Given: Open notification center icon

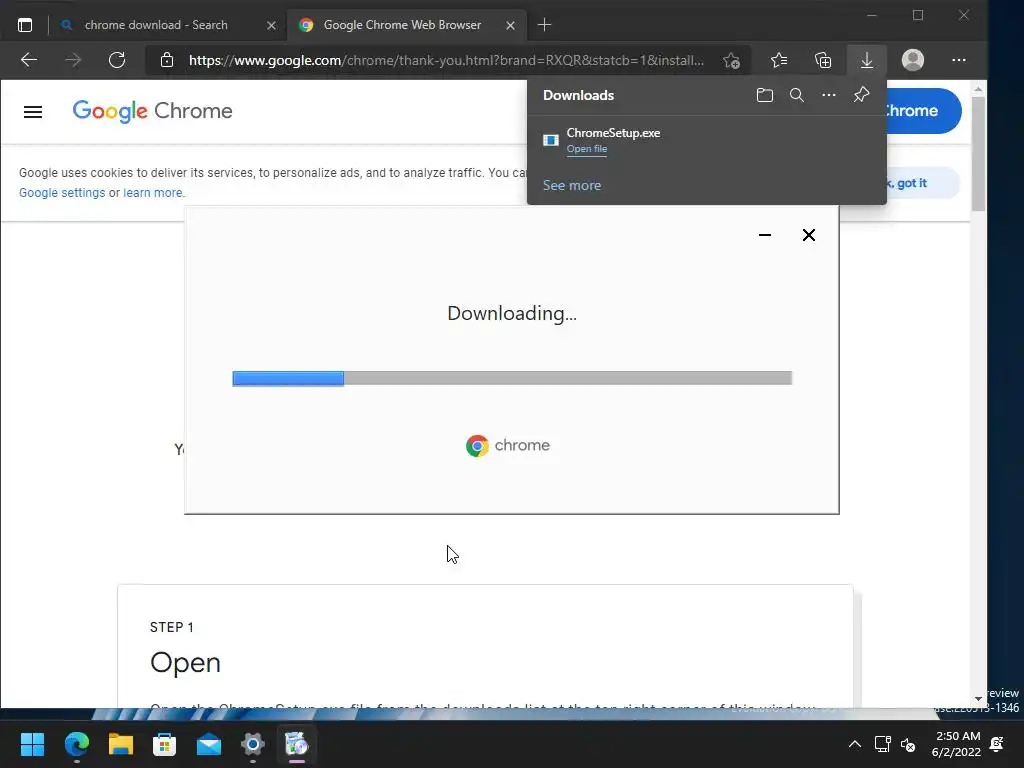Looking at the screenshot, I should click(997, 744).
